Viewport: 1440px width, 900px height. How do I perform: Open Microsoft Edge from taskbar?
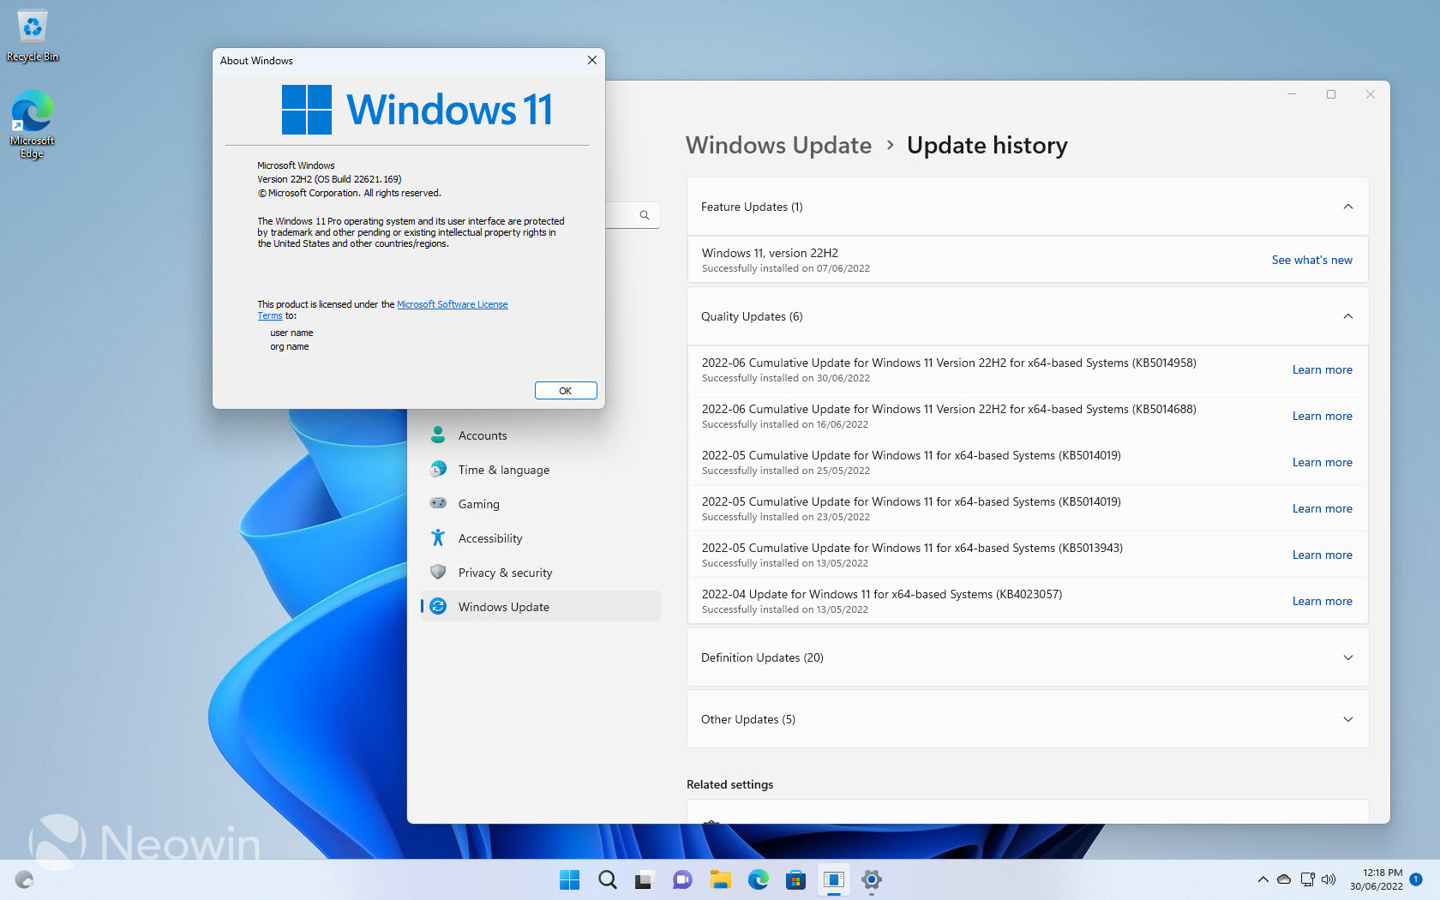click(758, 880)
